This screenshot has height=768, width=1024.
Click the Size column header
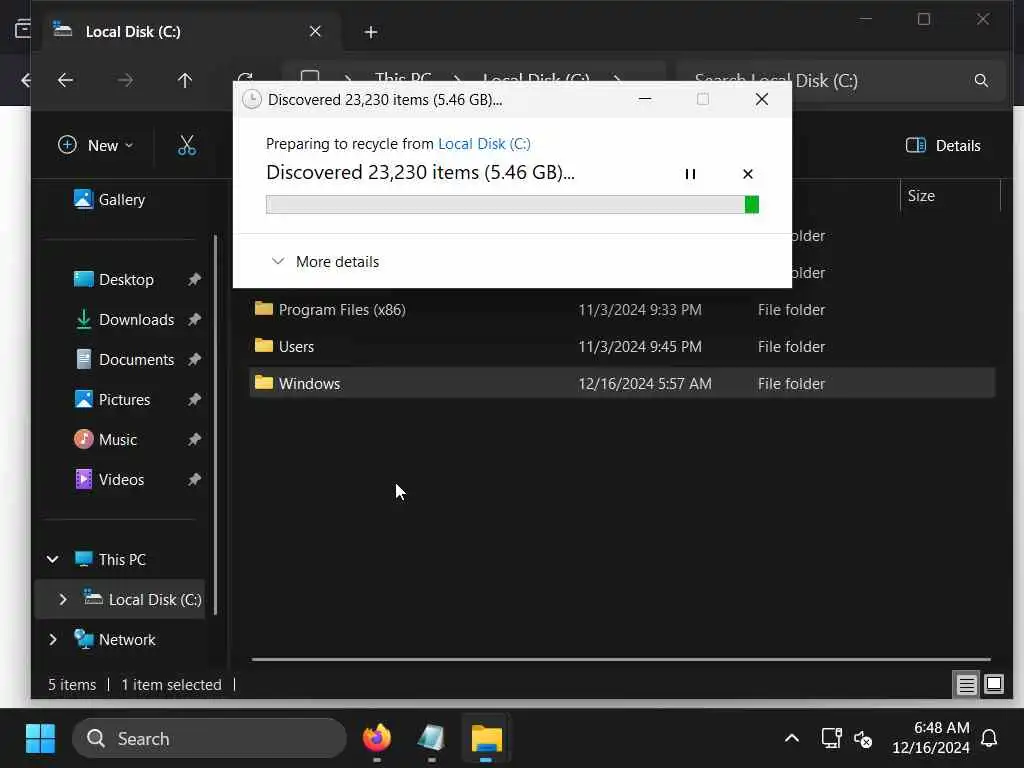click(950, 196)
